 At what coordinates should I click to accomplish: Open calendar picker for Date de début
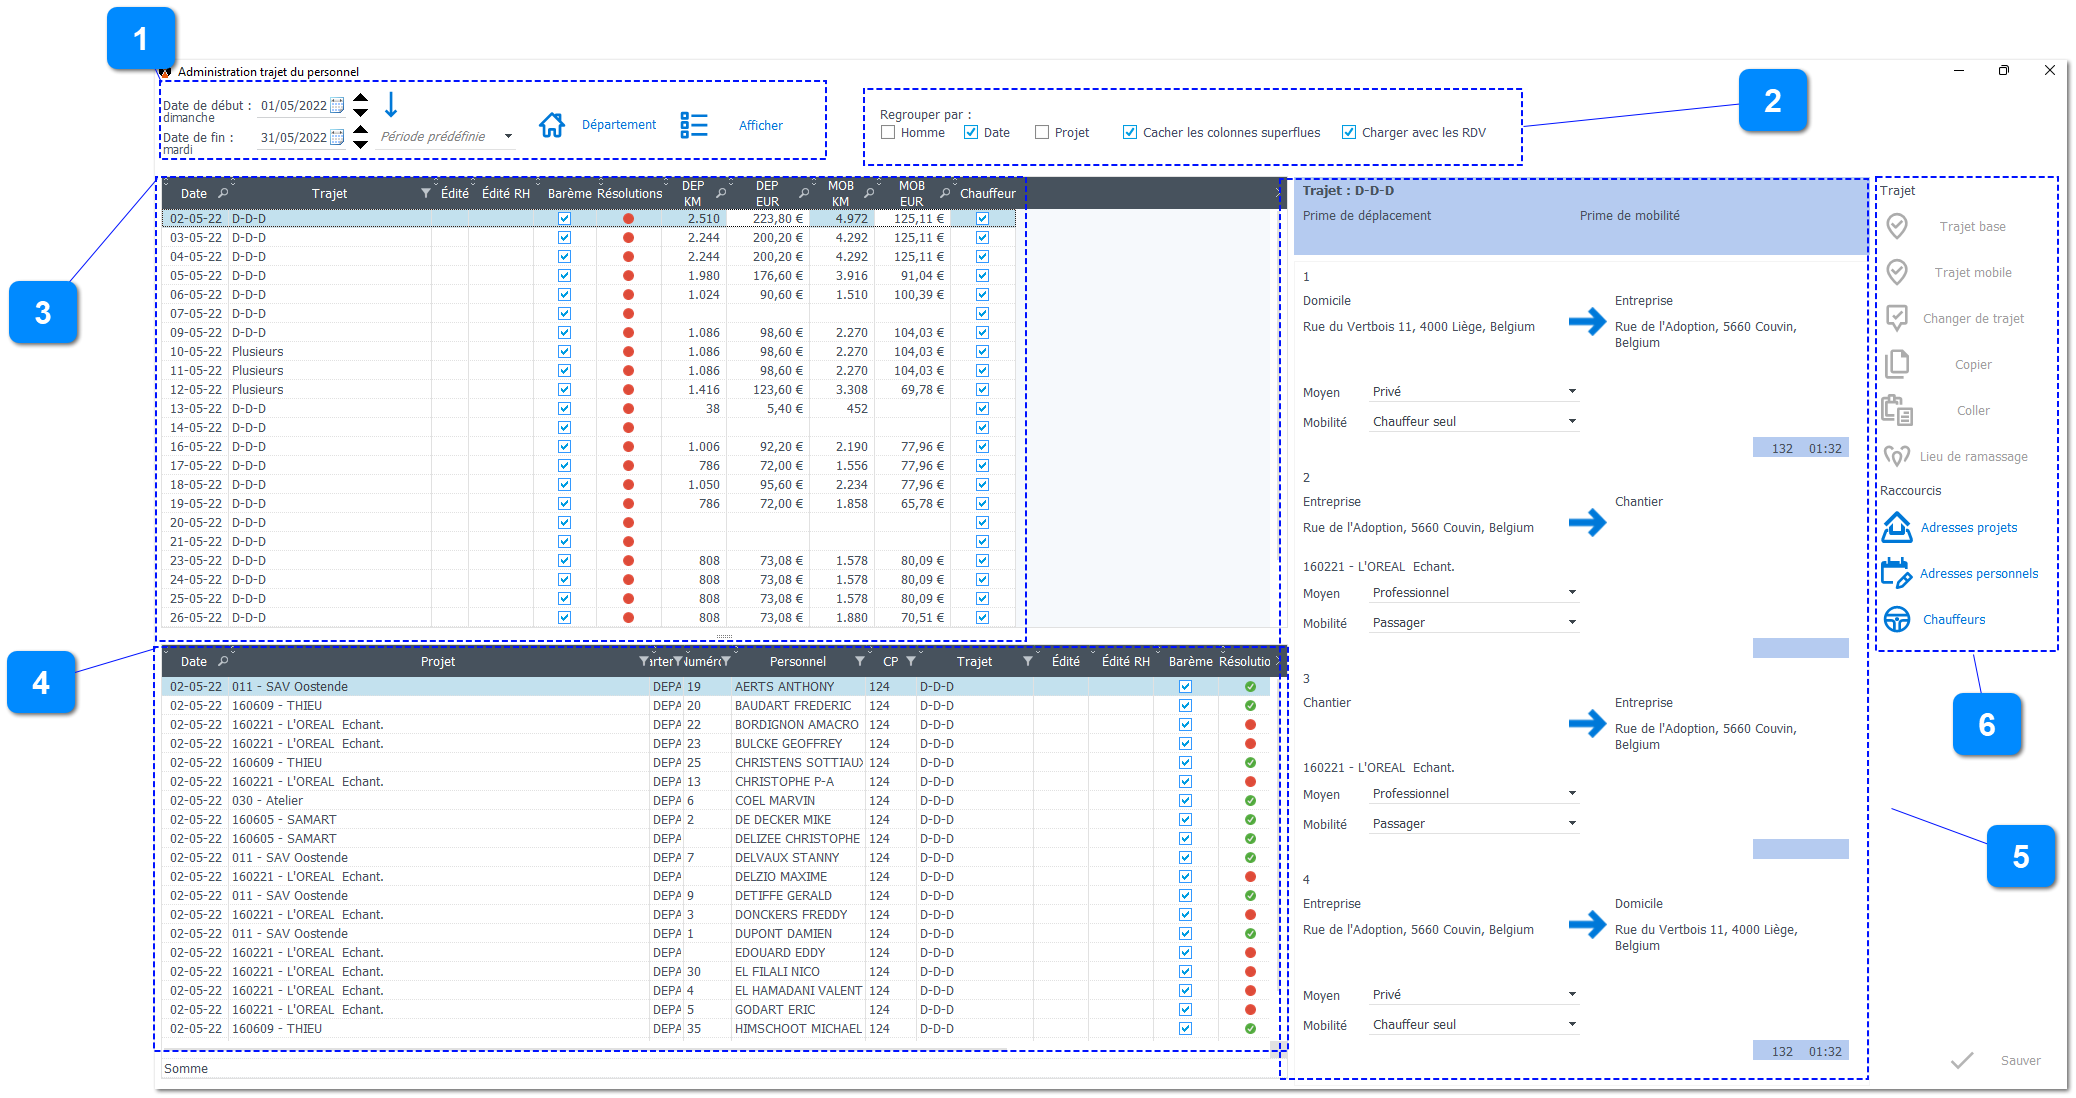[x=337, y=105]
